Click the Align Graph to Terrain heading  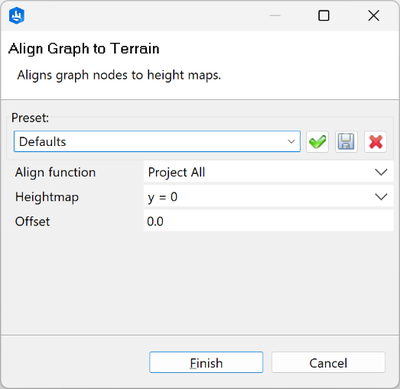tap(84, 49)
